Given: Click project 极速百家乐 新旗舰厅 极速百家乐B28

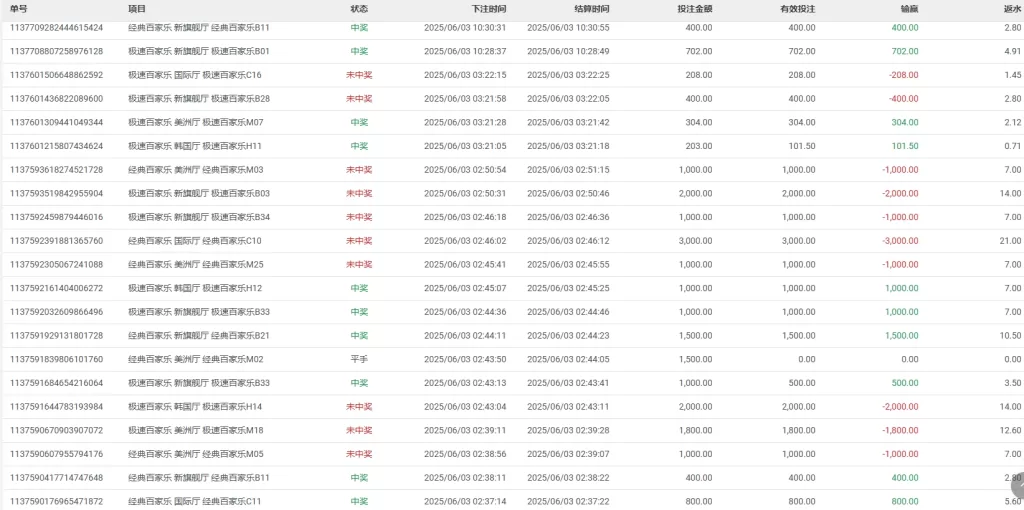Looking at the screenshot, I should pyautogui.click(x=199, y=99).
